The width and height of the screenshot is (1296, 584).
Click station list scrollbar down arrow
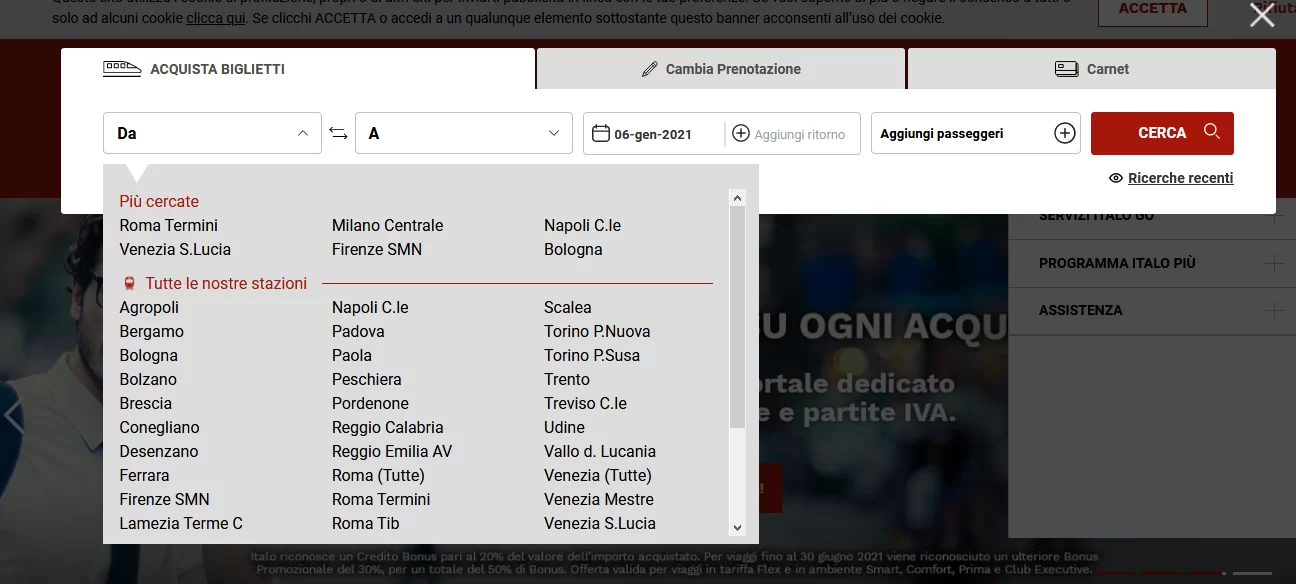738,527
